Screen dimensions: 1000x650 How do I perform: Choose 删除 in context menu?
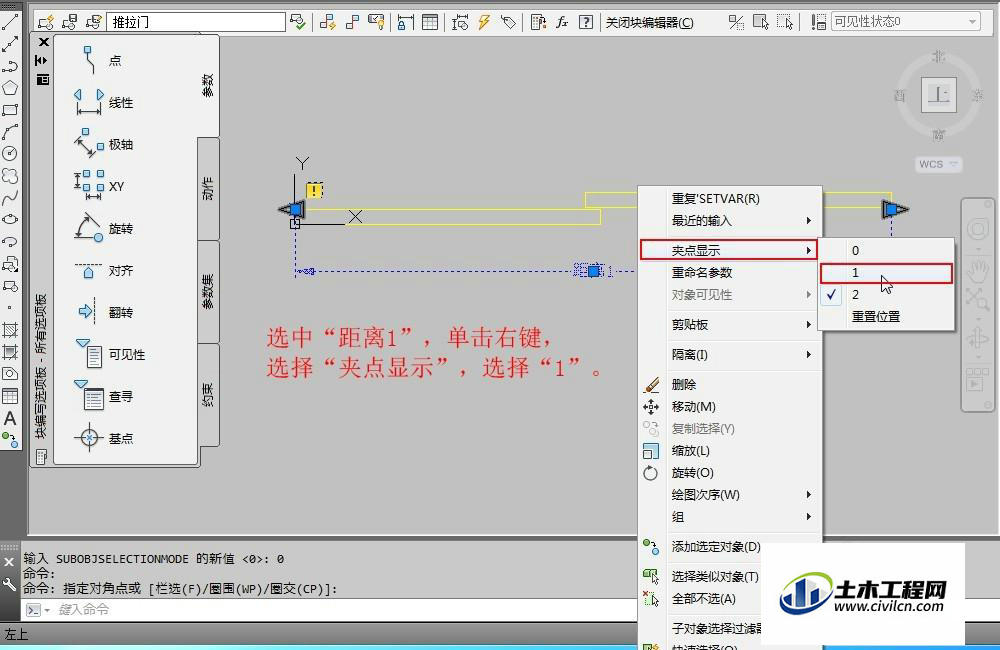click(x=731, y=385)
